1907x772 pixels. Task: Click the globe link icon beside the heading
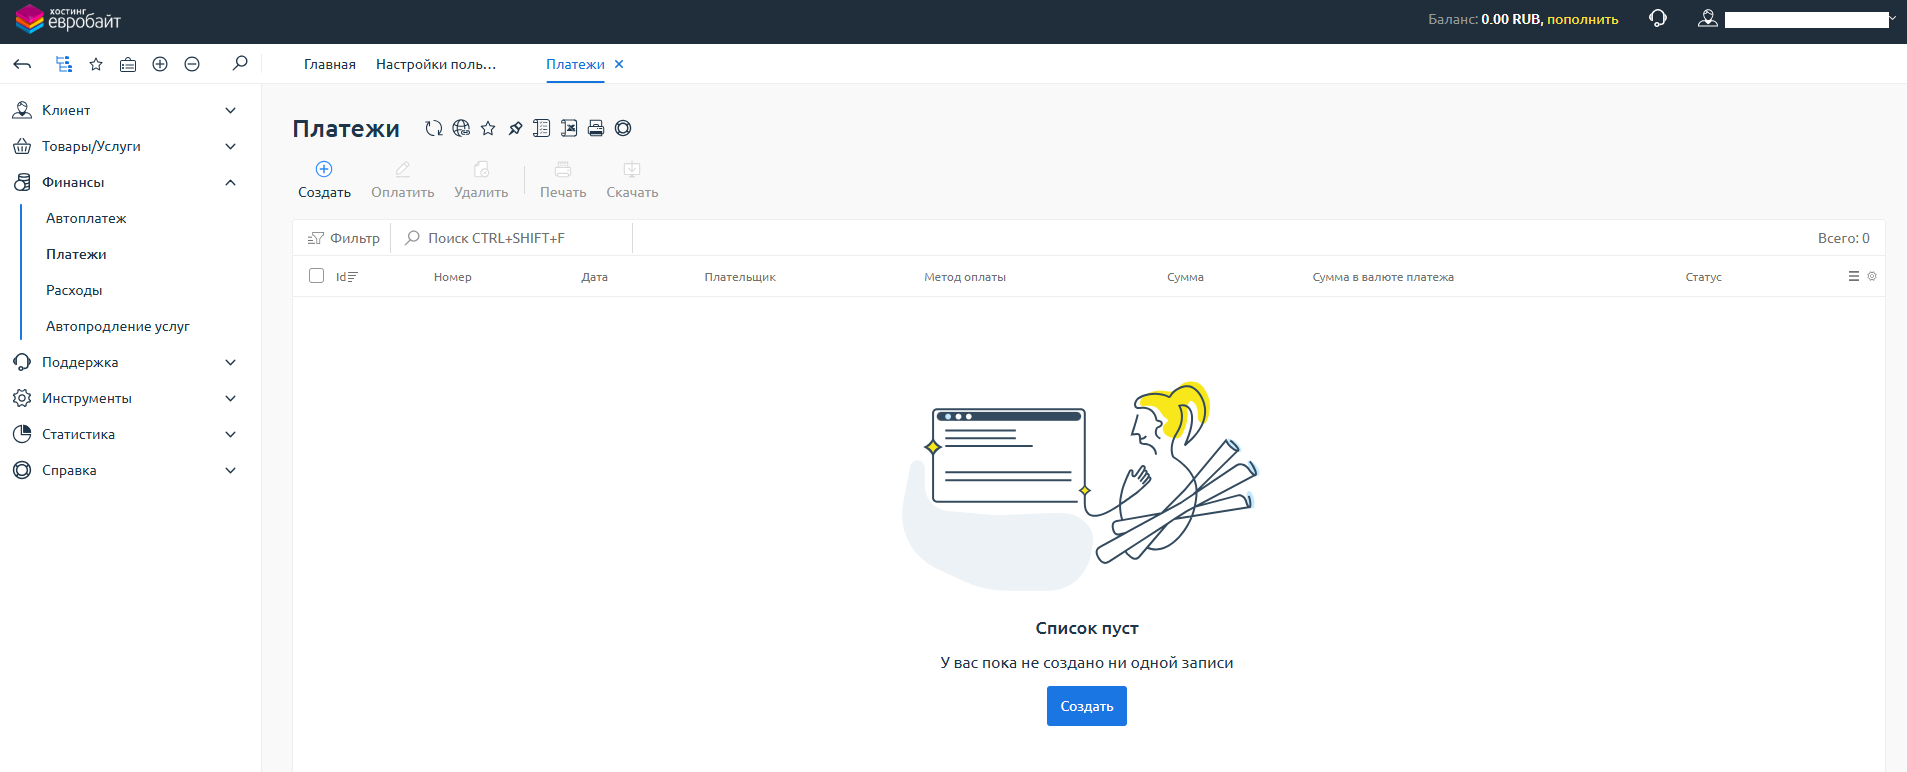[461, 128]
